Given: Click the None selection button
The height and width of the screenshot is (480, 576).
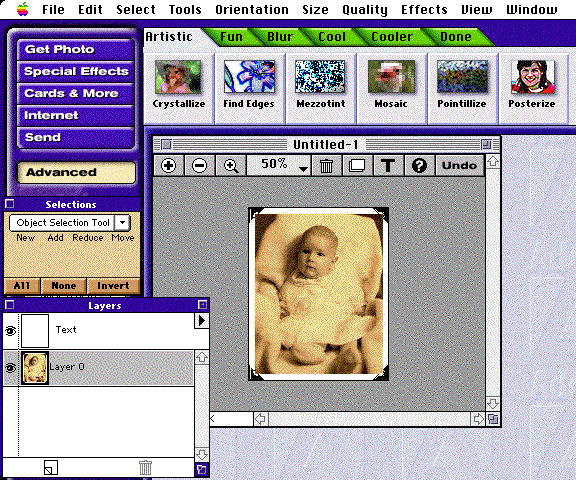Looking at the screenshot, I should [x=64, y=286].
